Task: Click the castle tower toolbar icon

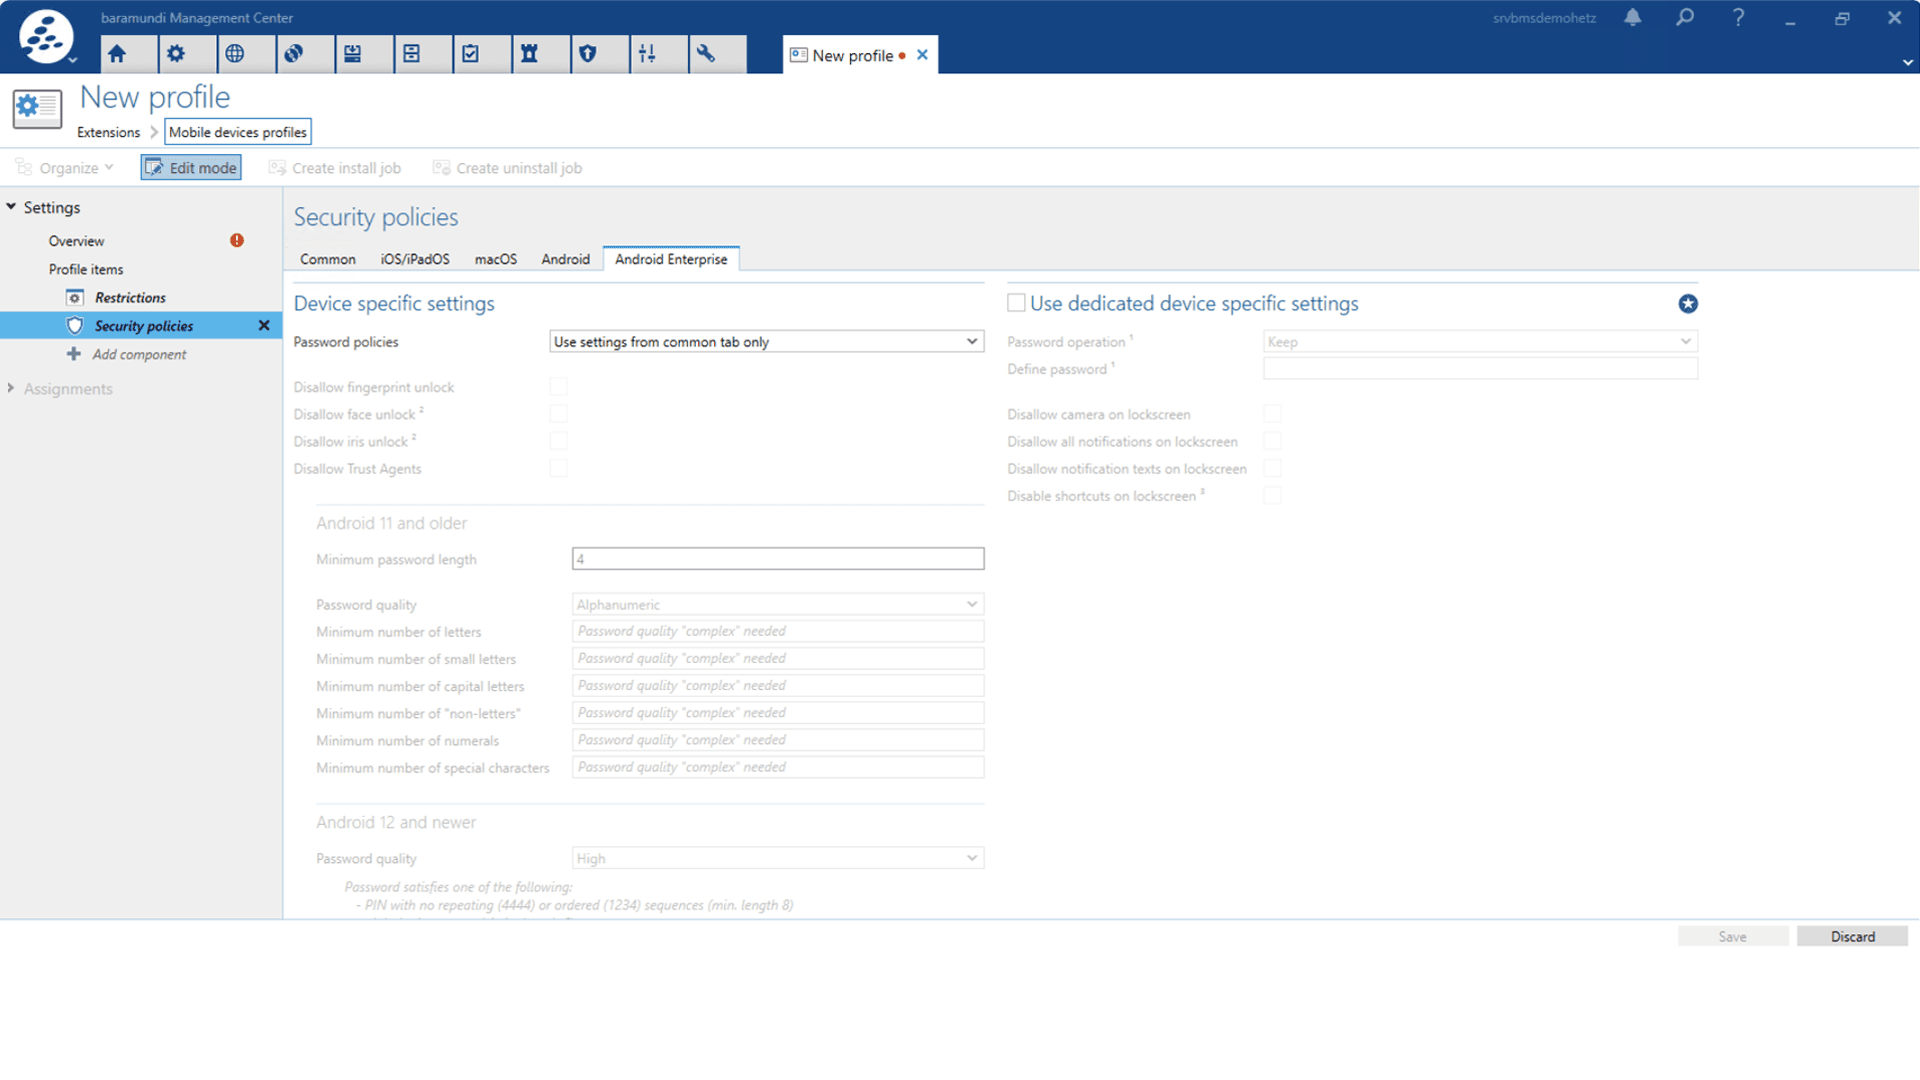Action: (530, 54)
